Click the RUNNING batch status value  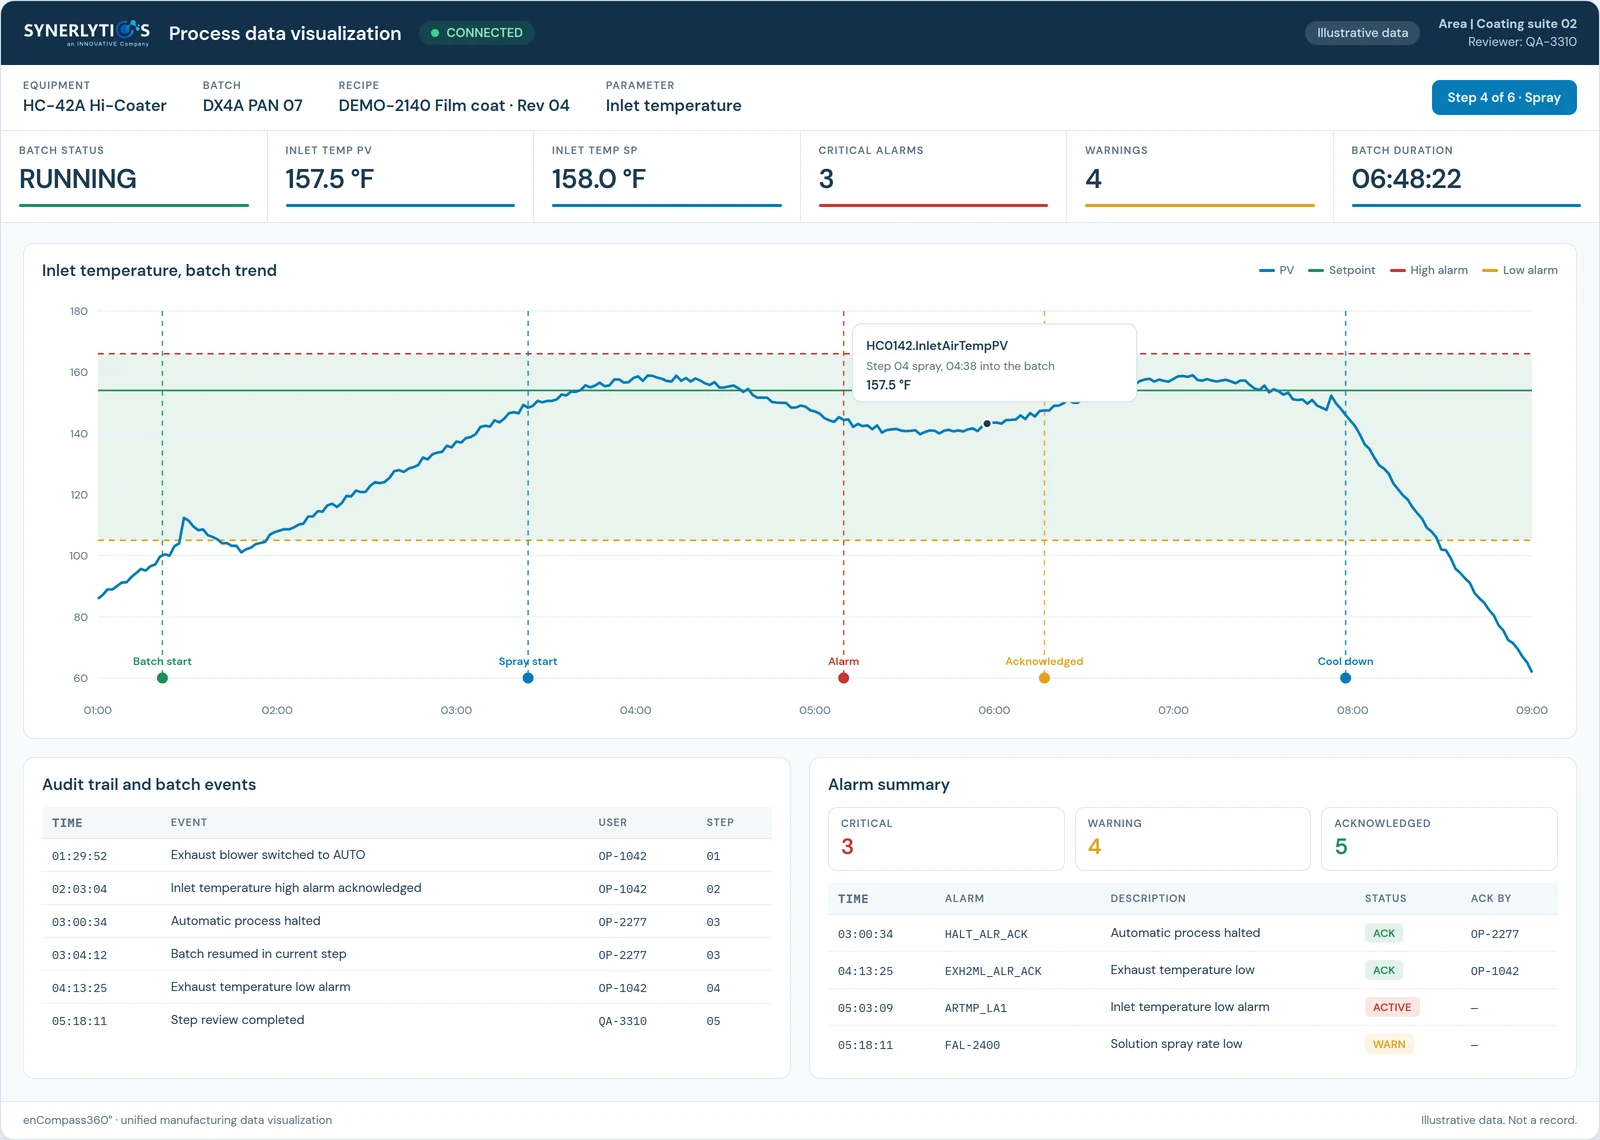click(x=78, y=179)
